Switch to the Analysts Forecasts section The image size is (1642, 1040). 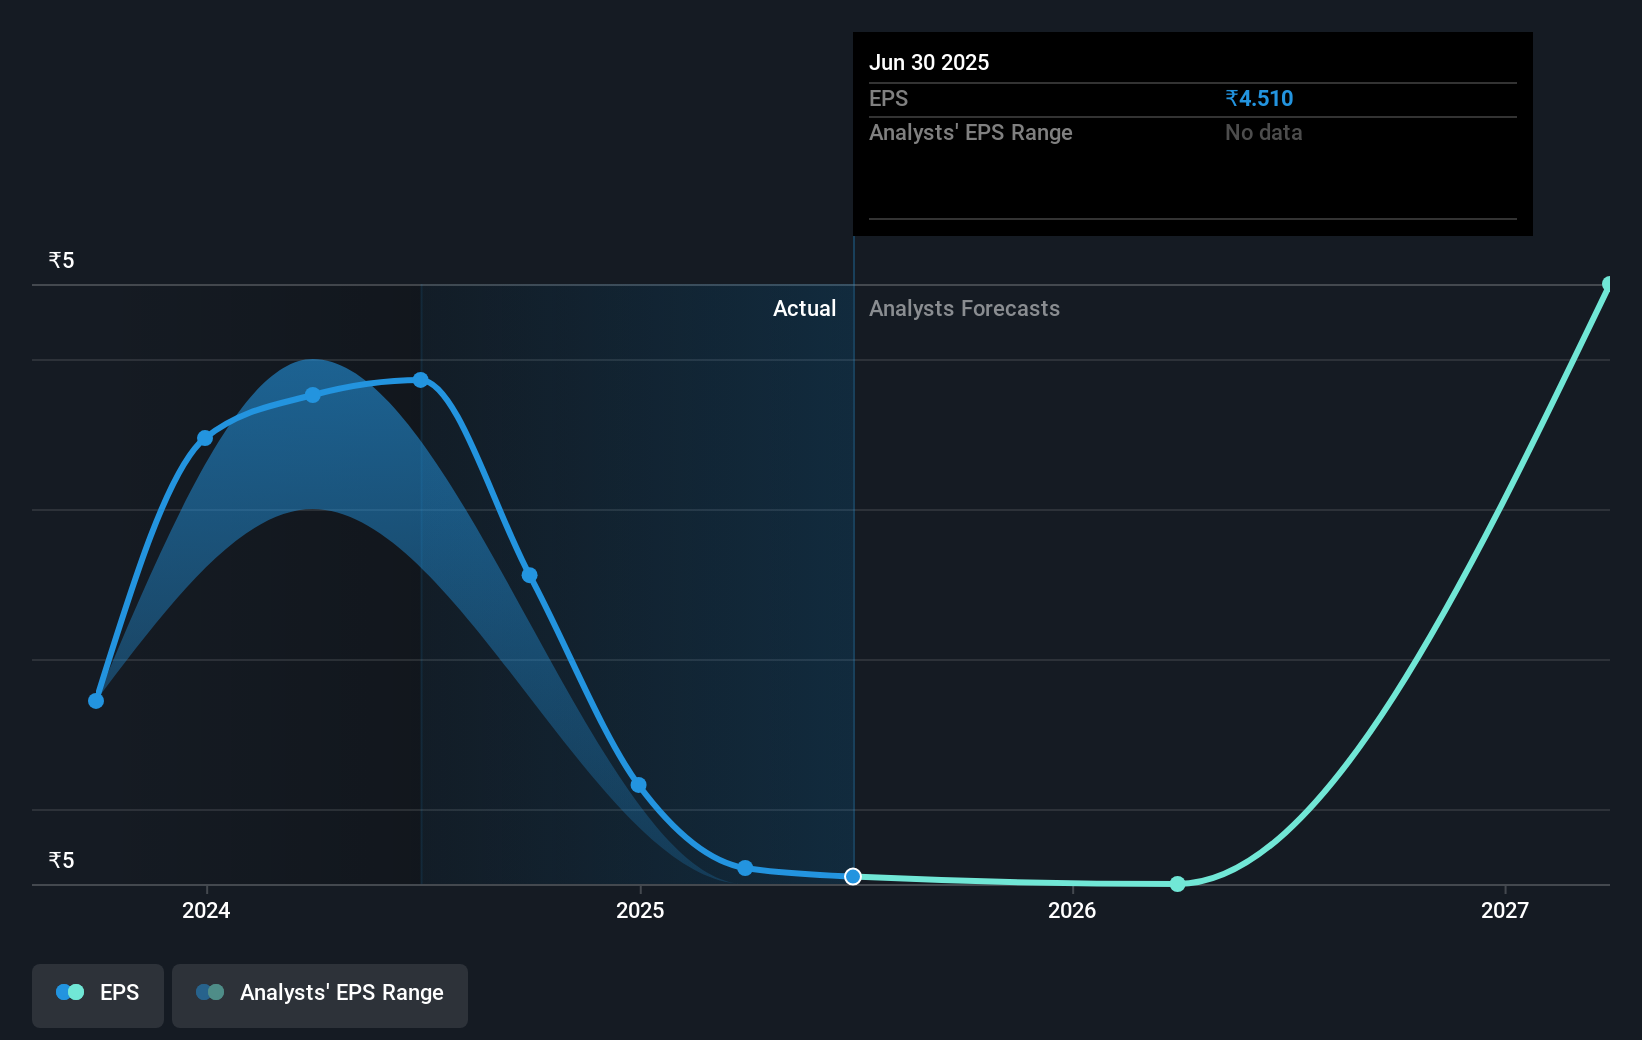pos(963,308)
